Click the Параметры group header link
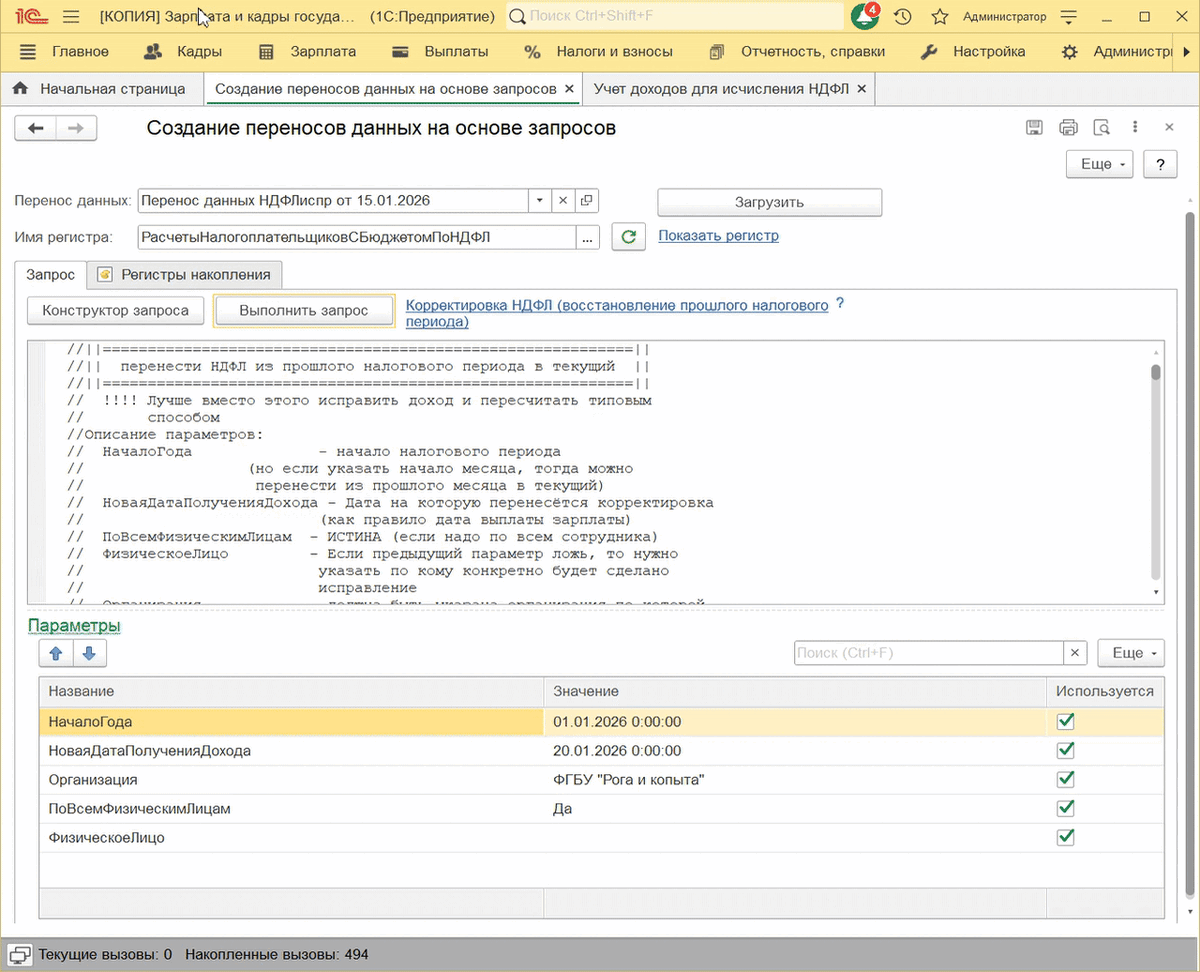1200x972 pixels. coord(75,626)
